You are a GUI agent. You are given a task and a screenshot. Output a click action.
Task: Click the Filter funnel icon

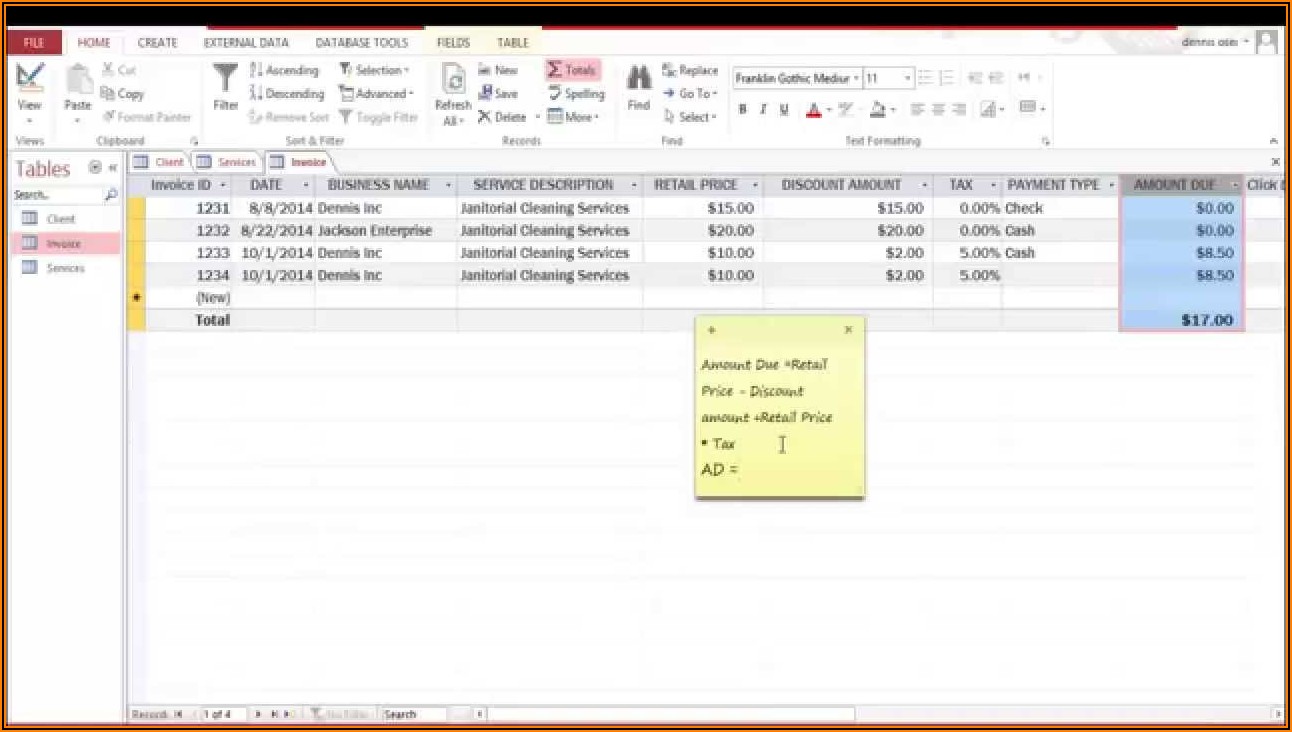click(x=226, y=80)
